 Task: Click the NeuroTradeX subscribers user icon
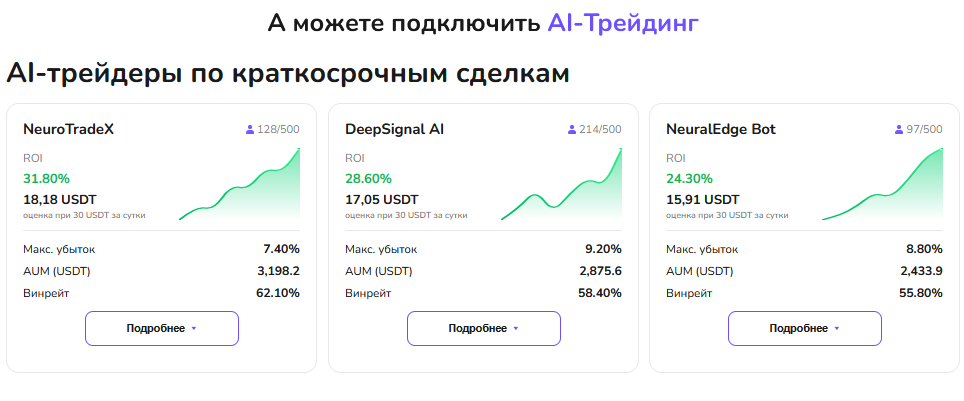point(250,130)
